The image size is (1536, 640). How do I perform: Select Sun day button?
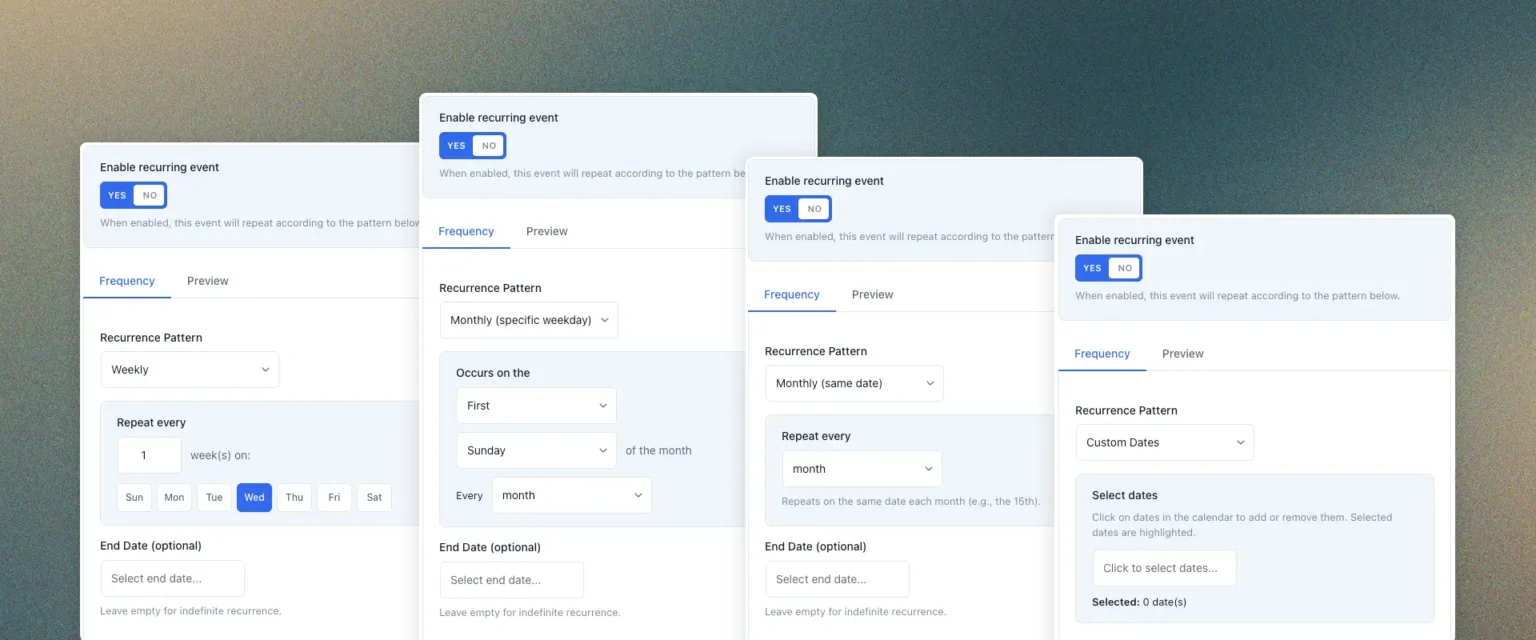(x=134, y=498)
